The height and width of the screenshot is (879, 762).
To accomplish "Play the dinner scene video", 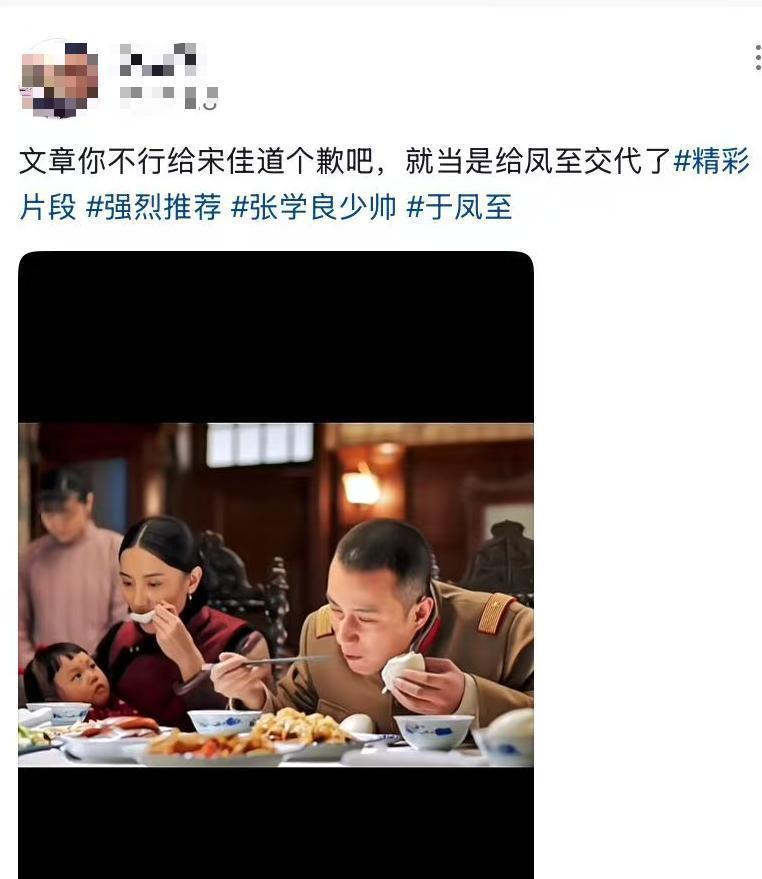I will pos(276,594).
